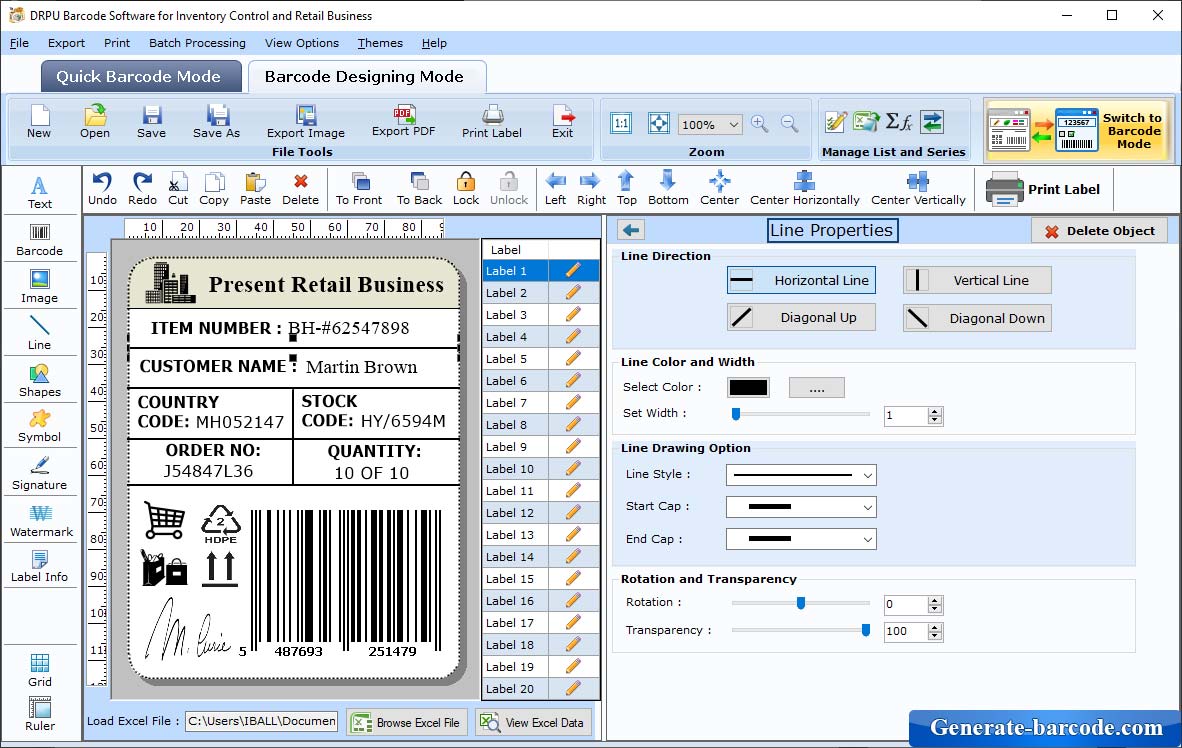Open the File menu
The image size is (1182, 748).
(x=20, y=43)
